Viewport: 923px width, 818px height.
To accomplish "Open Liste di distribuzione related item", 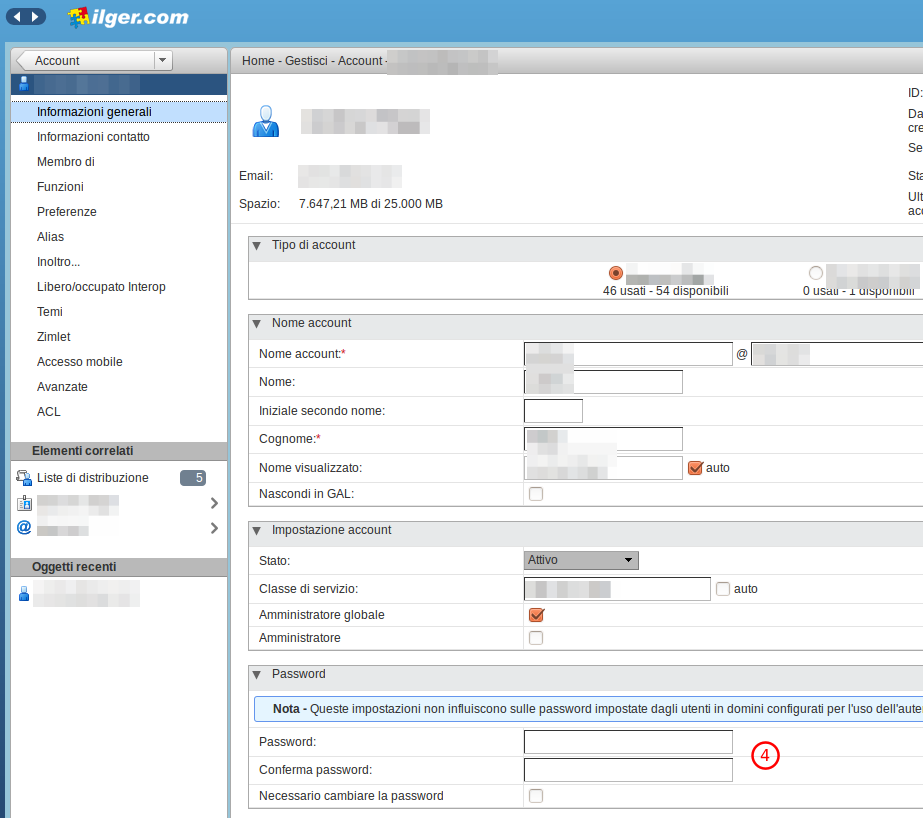I will 93,478.
